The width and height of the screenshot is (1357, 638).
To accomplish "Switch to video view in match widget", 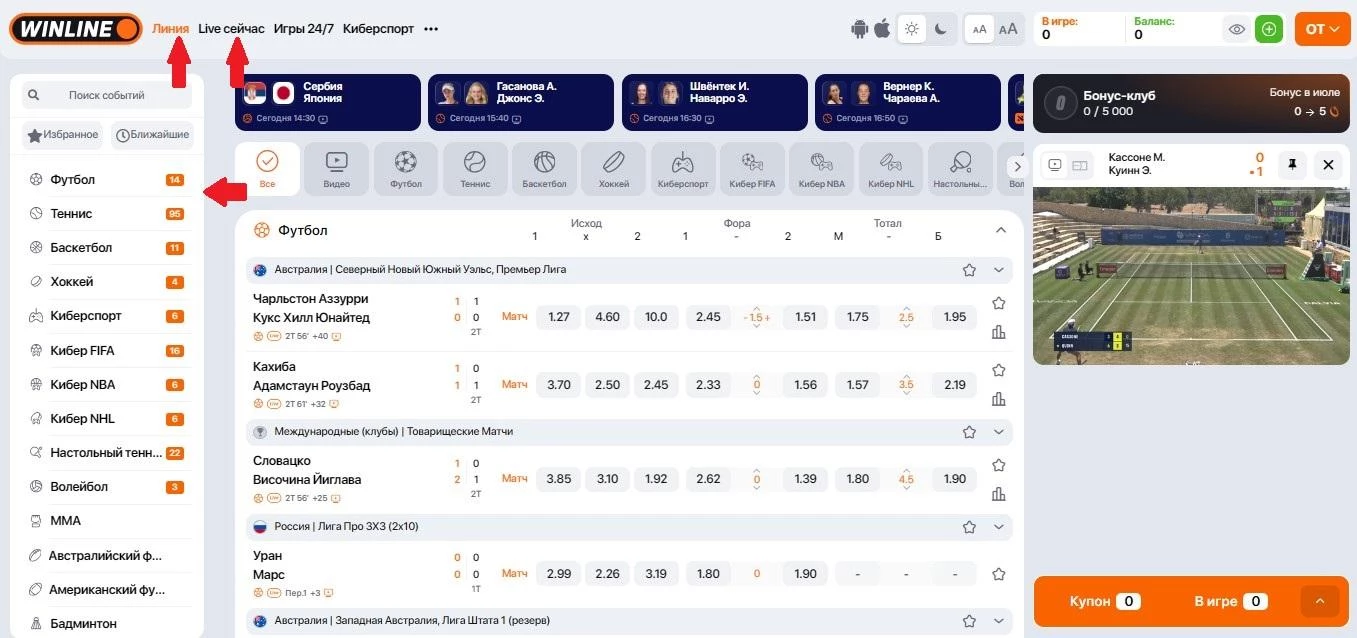I will click(x=1055, y=166).
